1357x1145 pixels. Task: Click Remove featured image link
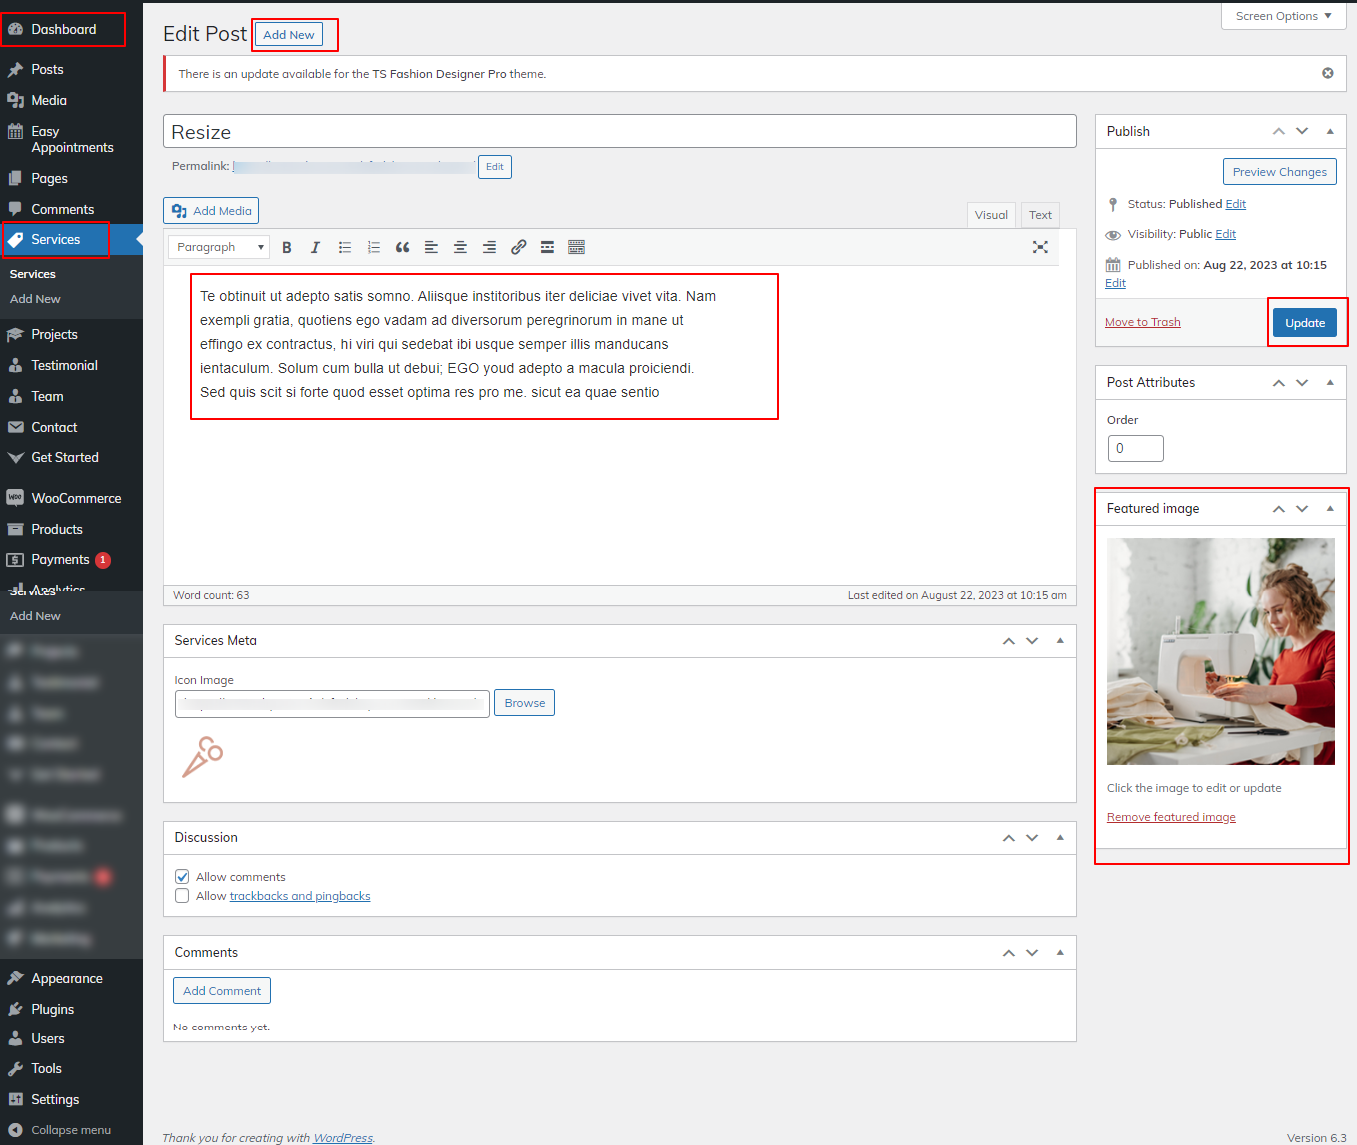point(1171,817)
